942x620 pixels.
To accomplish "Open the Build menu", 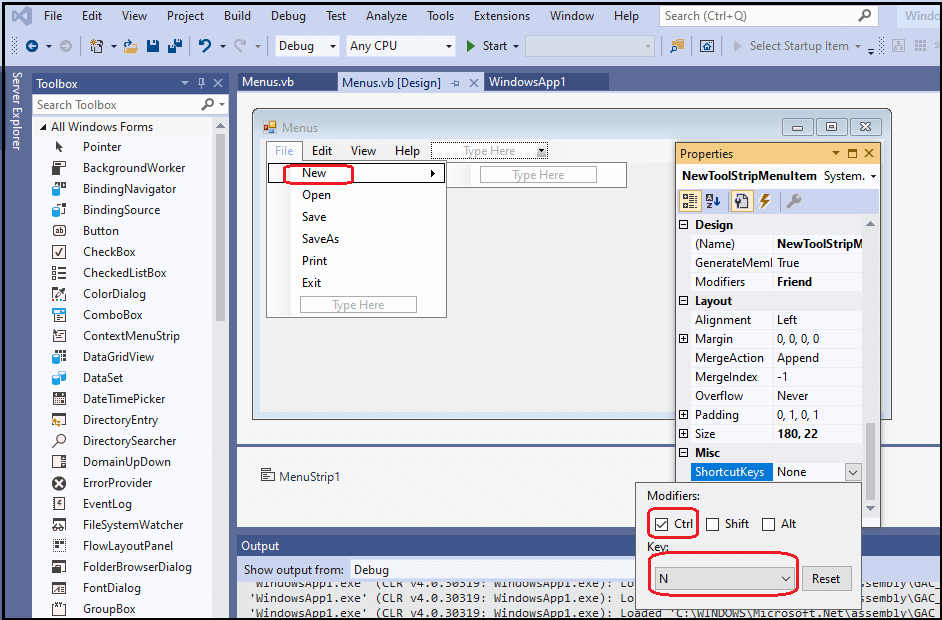I will click(237, 16).
